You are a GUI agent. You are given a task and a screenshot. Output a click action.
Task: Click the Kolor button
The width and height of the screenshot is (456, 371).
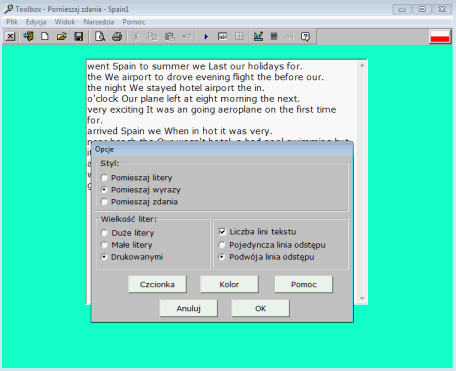tap(229, 284)
